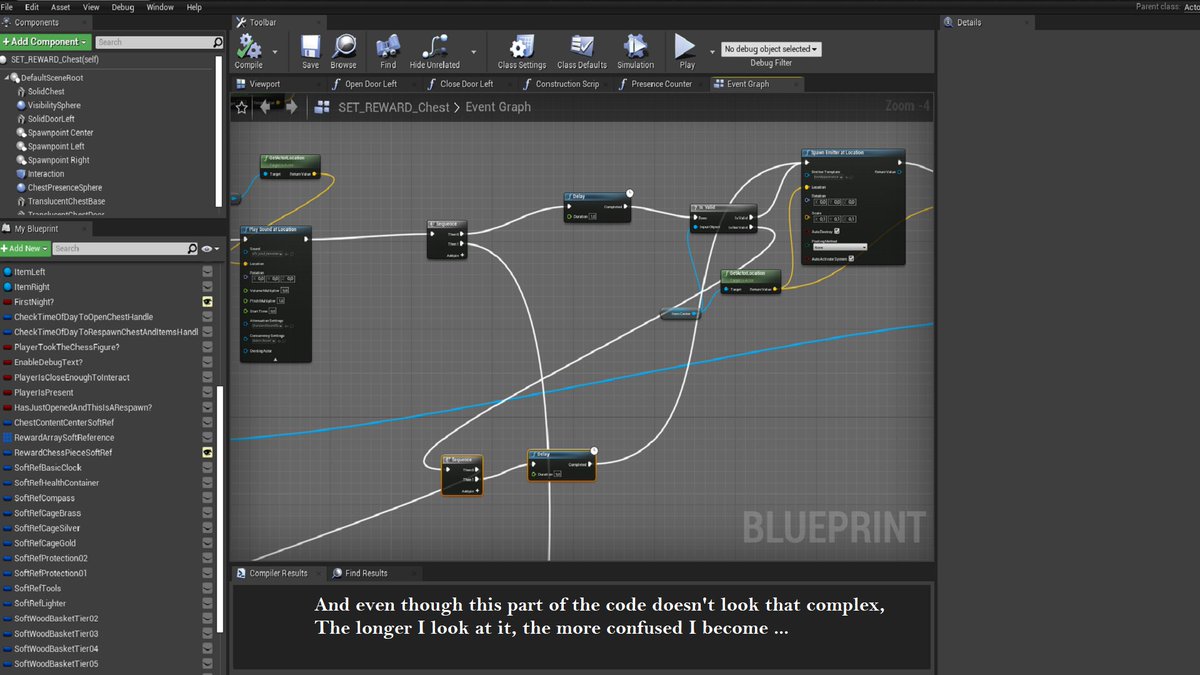Toggle visibility eye for FirstNight? variable

207,301
